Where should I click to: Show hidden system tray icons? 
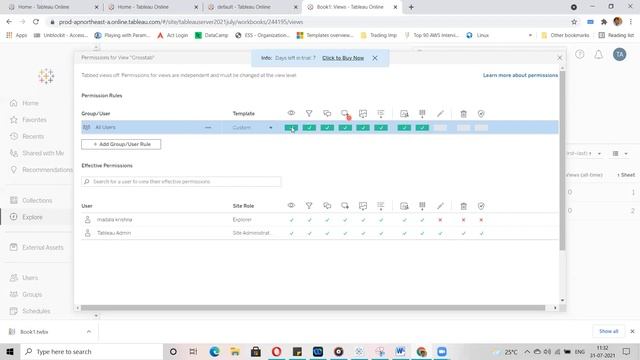coord(527,351)
